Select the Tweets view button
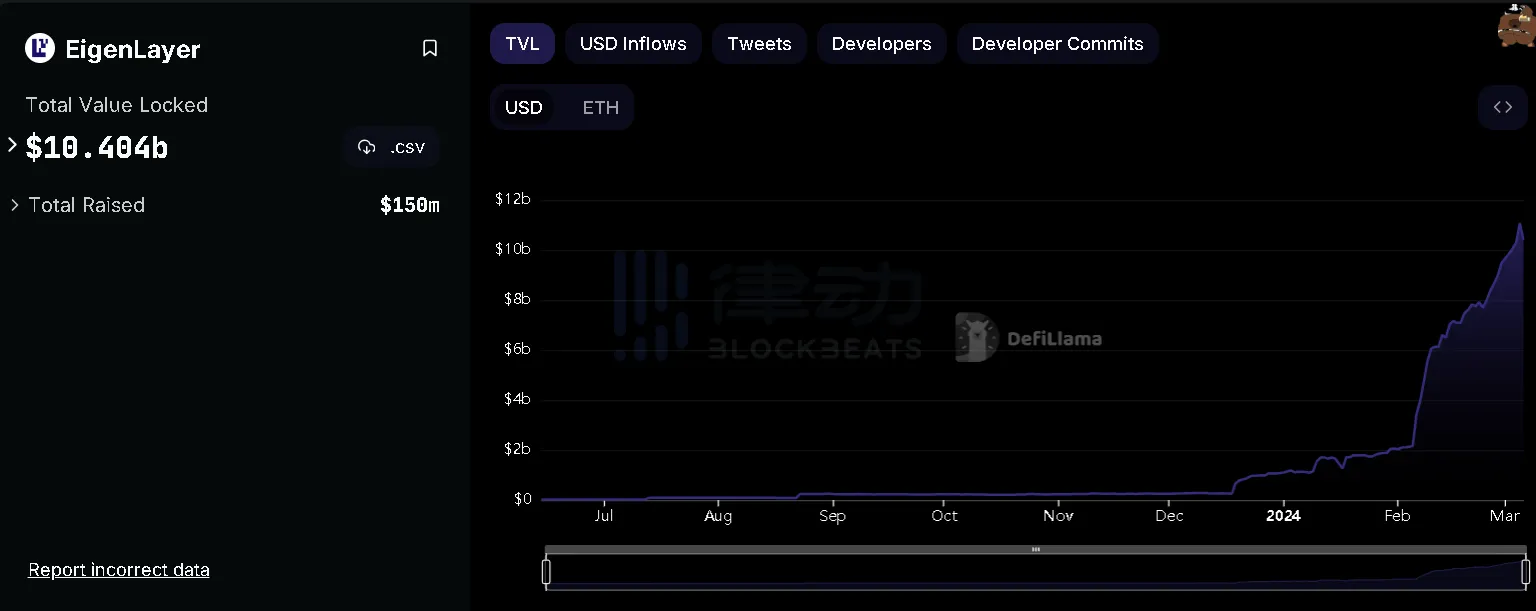This screenshot has width=1536, height=611. 759,43
